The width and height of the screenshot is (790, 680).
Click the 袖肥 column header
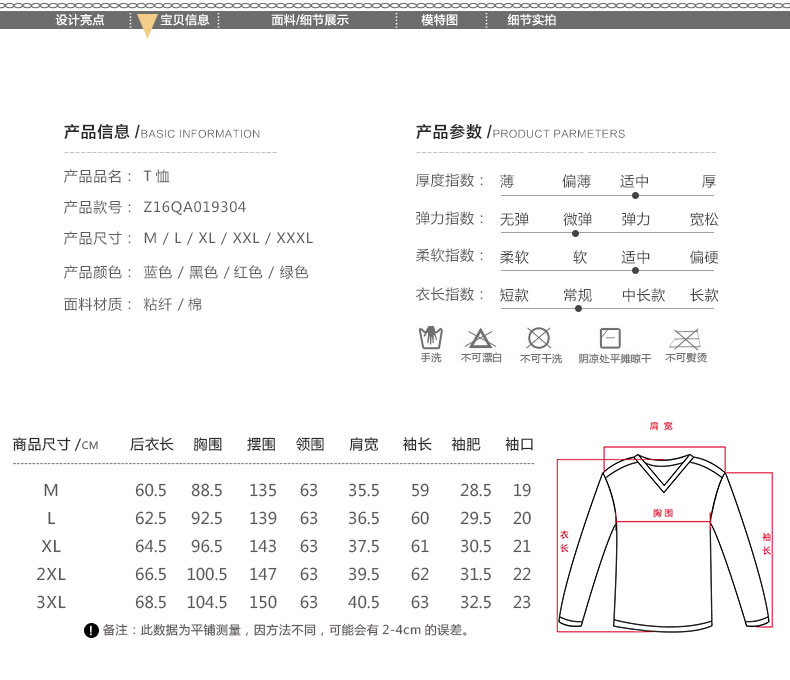click(466, 444)
